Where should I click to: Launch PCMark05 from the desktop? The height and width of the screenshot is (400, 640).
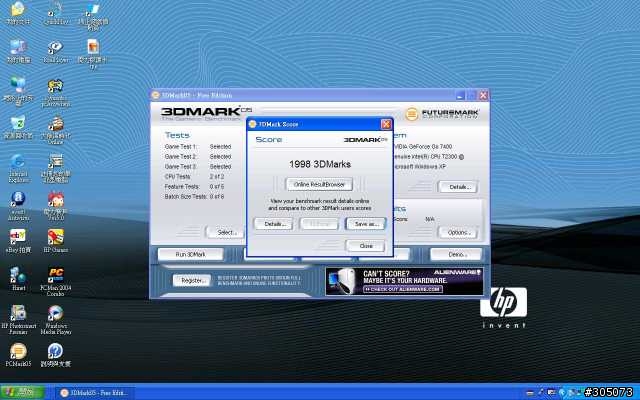coord(18,355)
